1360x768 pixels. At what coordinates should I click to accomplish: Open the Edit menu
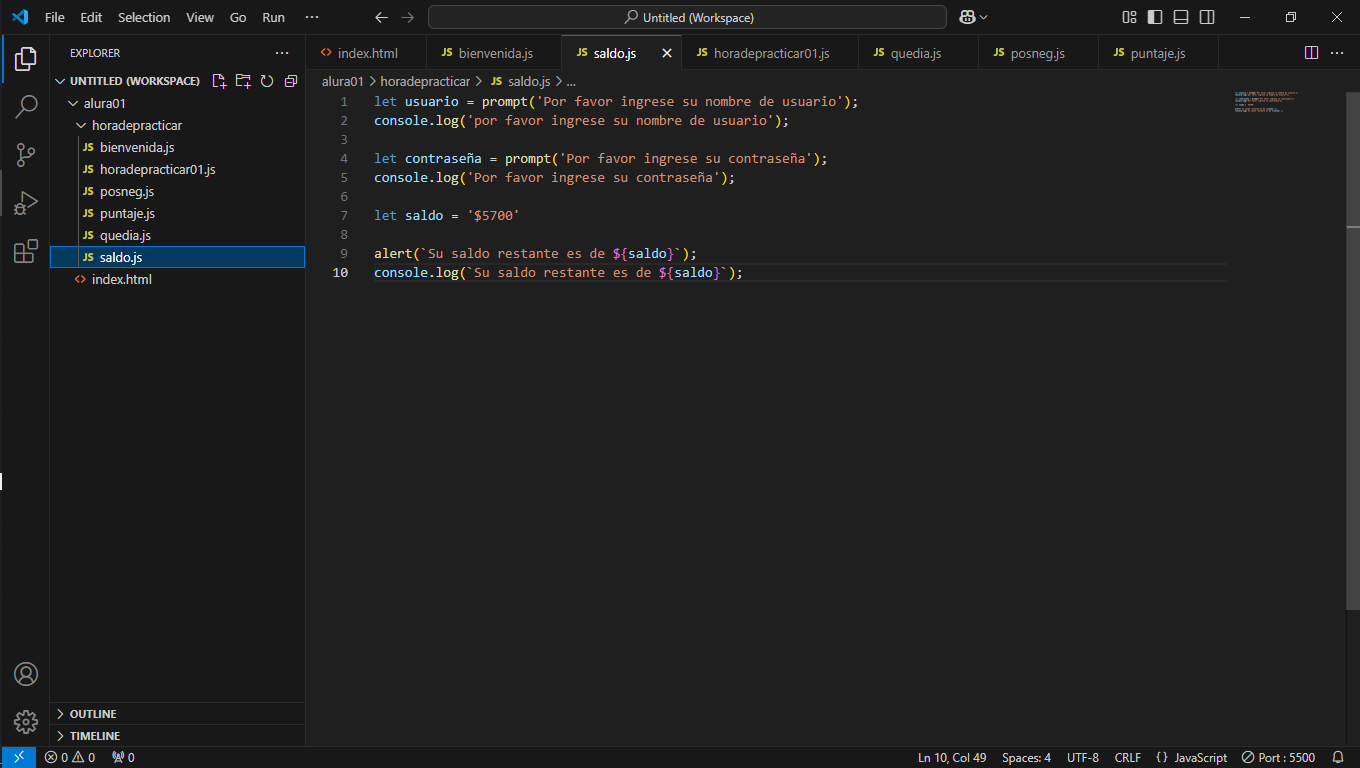click(x=91, y=17)
